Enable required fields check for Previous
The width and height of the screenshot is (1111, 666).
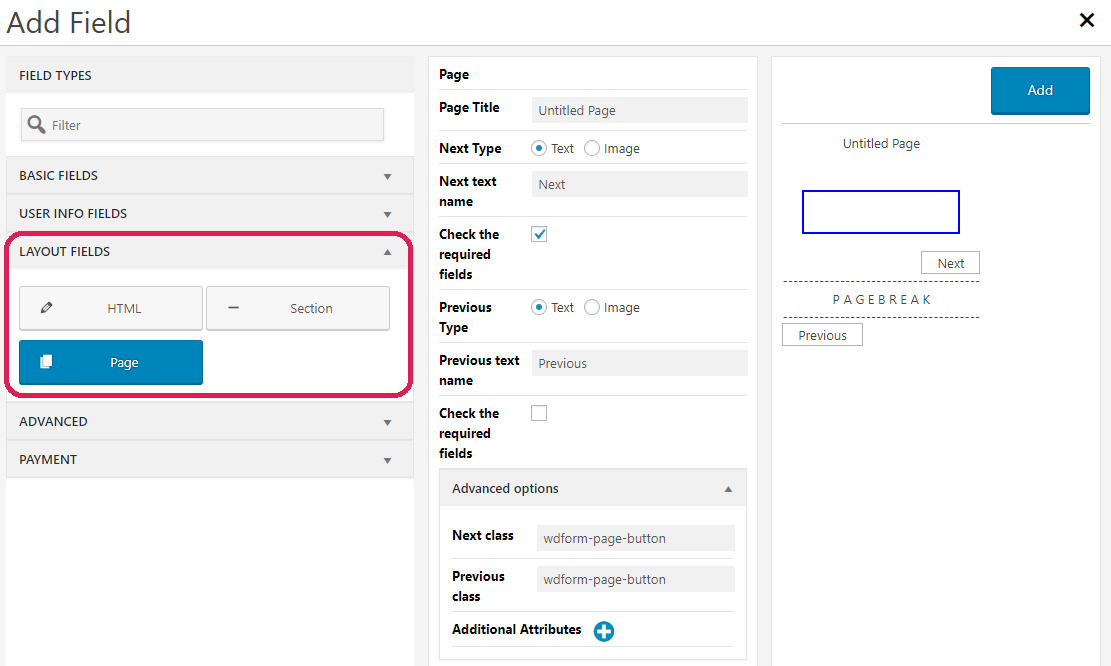[538, 412]
